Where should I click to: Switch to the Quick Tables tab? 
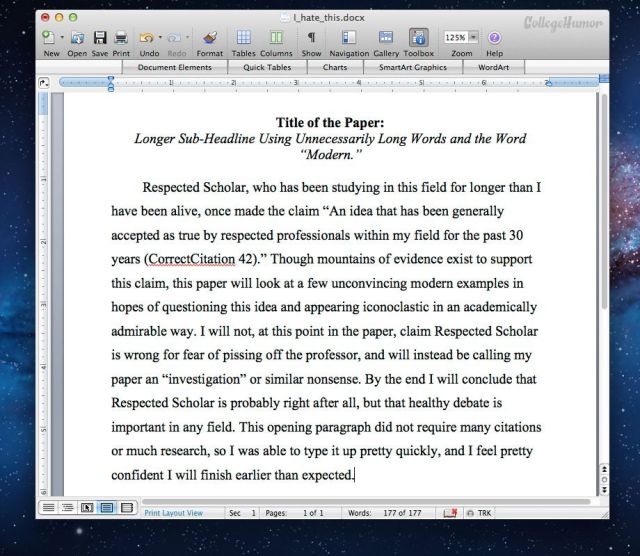click(x=267, y=67)
